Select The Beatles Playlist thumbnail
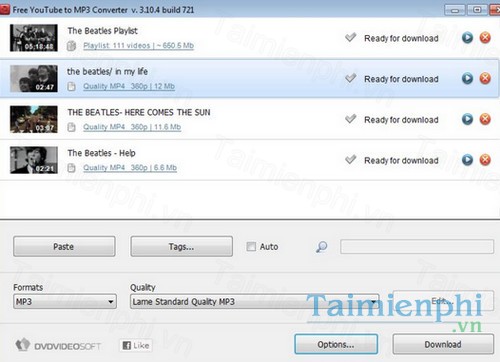500x362 pixels. click(34, 38)
